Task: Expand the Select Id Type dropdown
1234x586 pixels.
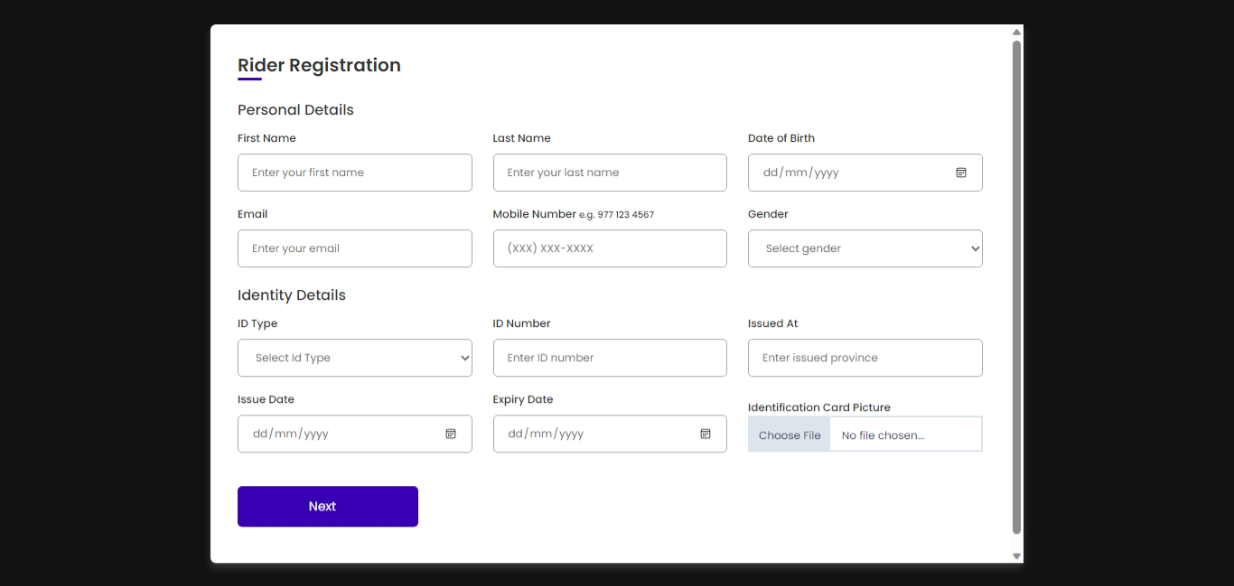Action: click(x=355, y=358)
